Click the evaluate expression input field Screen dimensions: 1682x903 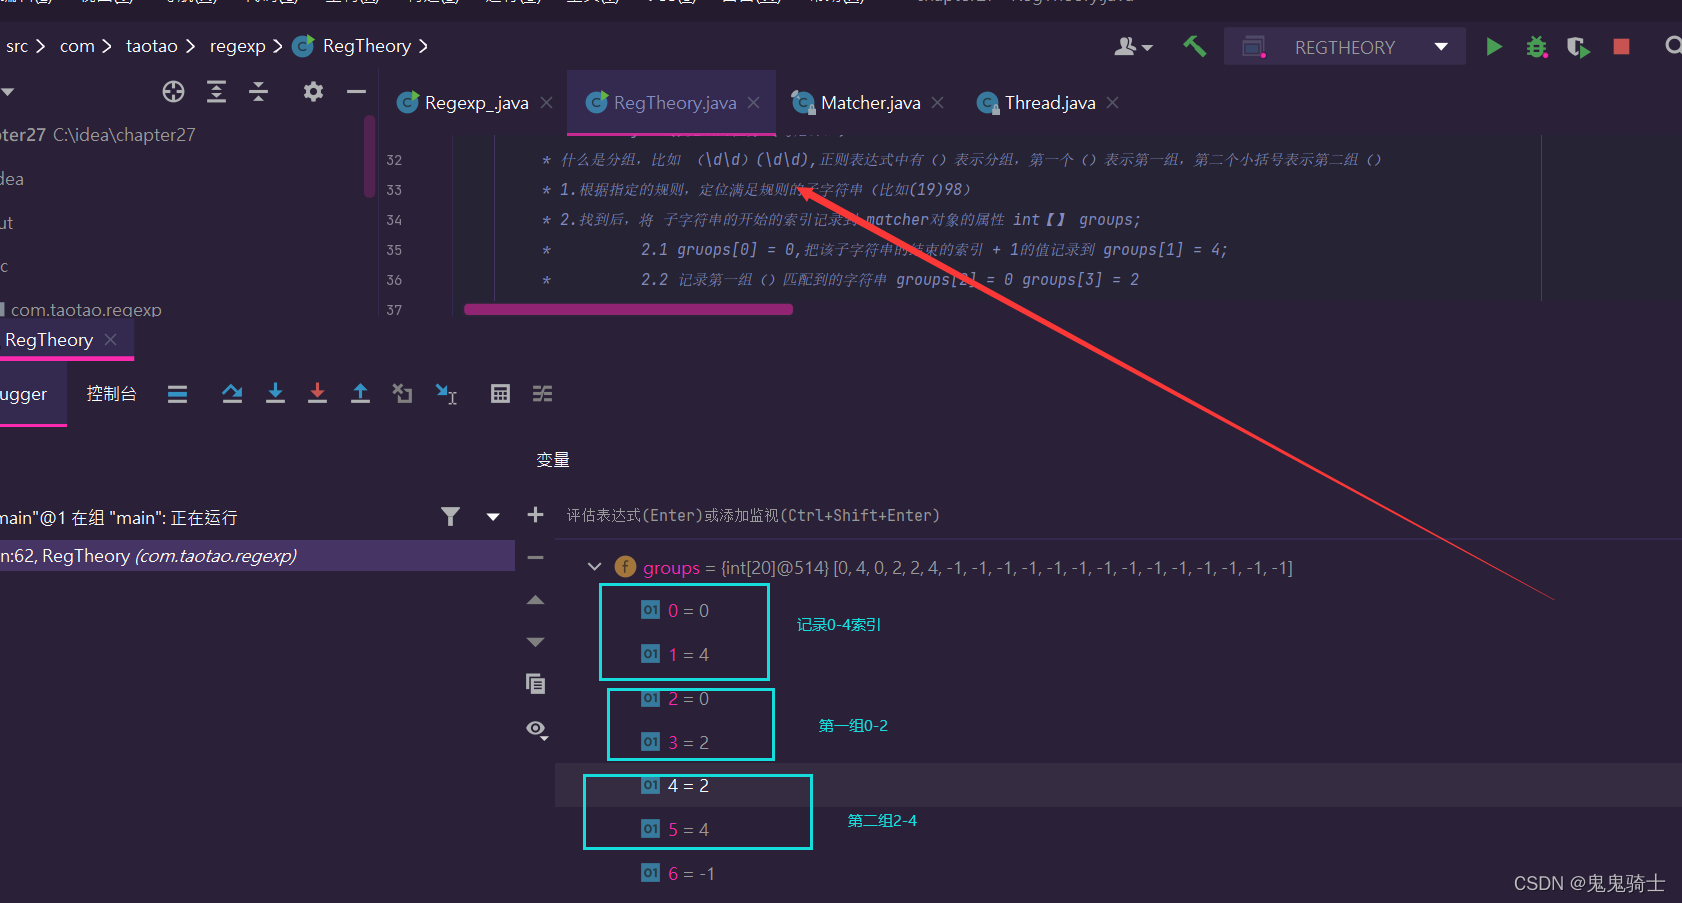click(x=1118, y=516)
